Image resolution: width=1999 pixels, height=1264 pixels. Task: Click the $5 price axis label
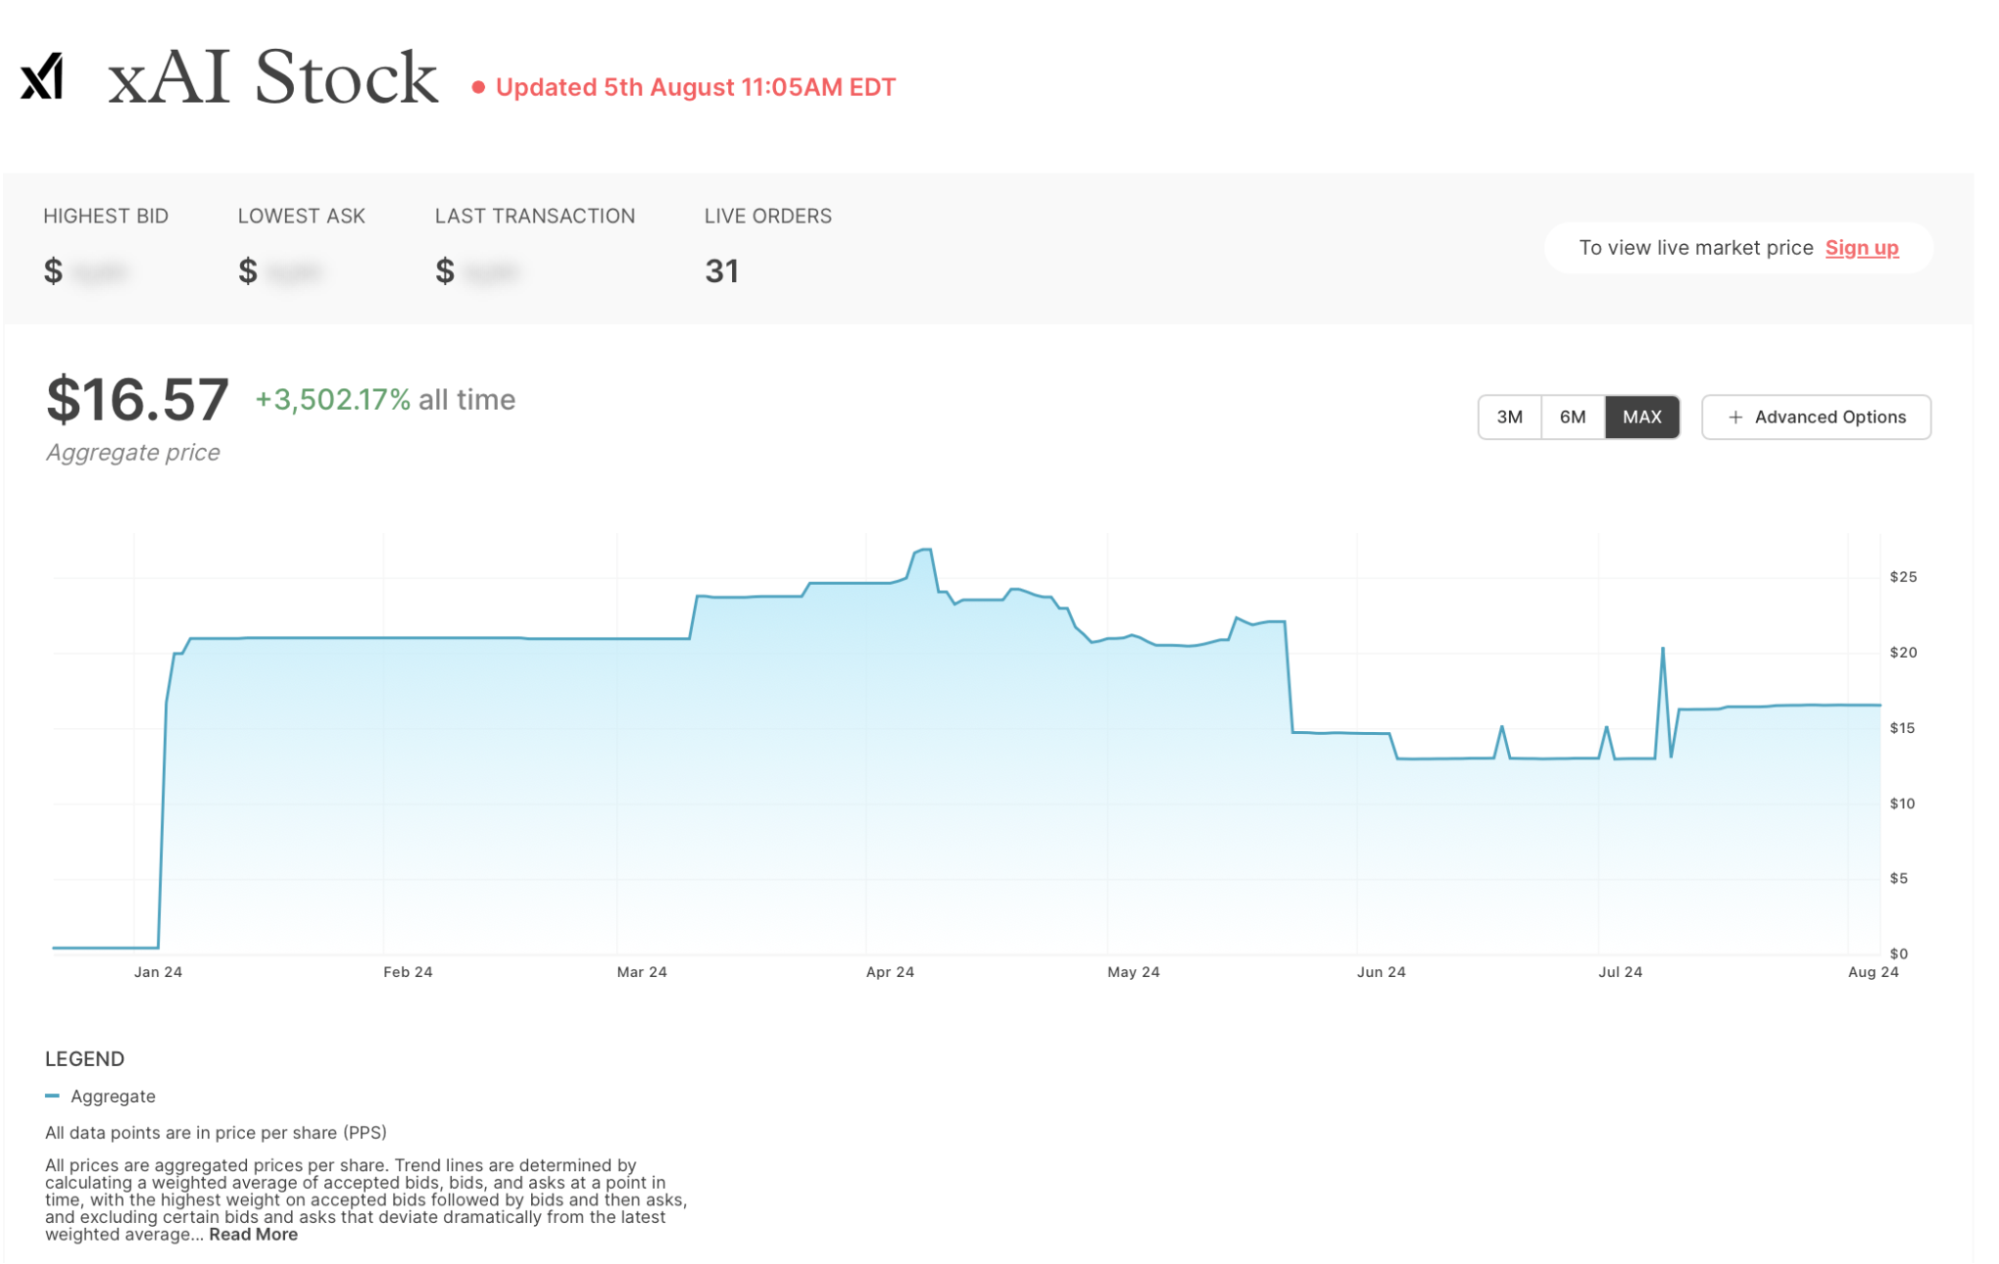pos(1899,879)
